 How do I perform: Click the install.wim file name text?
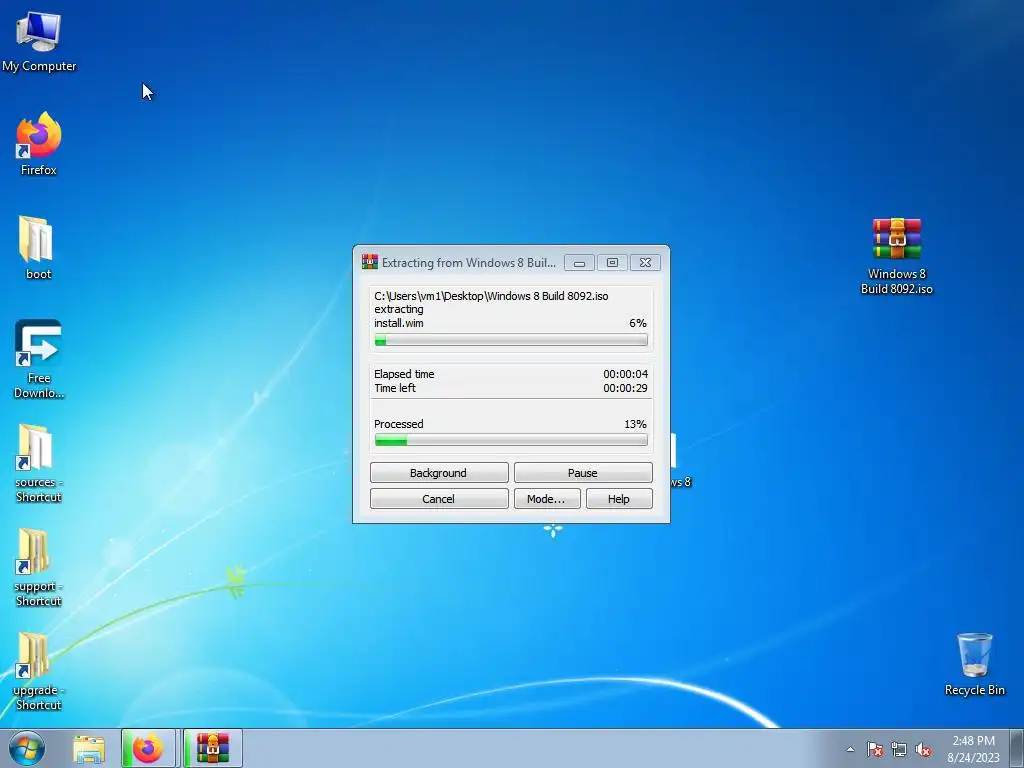(x=398, y=323)
